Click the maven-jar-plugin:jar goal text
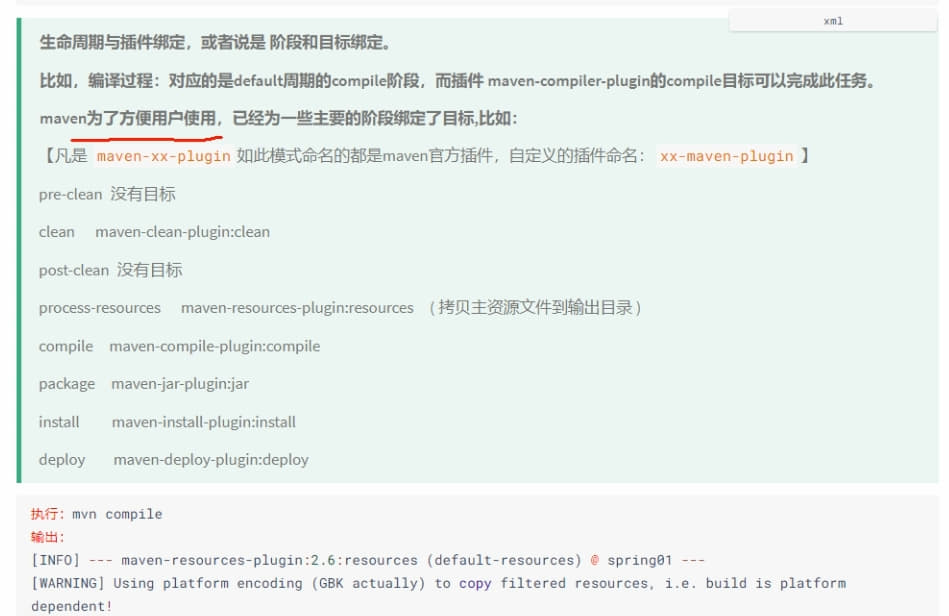 pos(180,384)
